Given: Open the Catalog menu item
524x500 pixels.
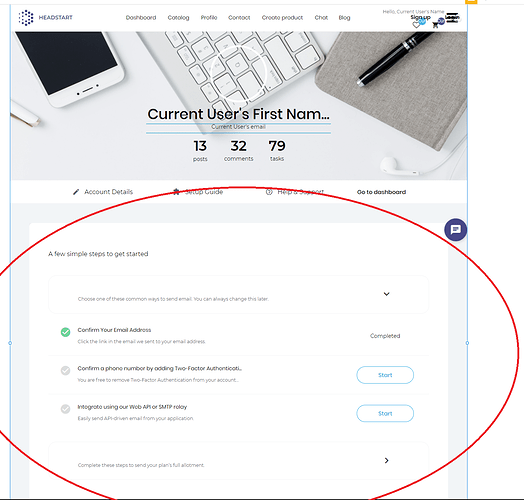Looking at the screenshot, I should coord(178,18).
